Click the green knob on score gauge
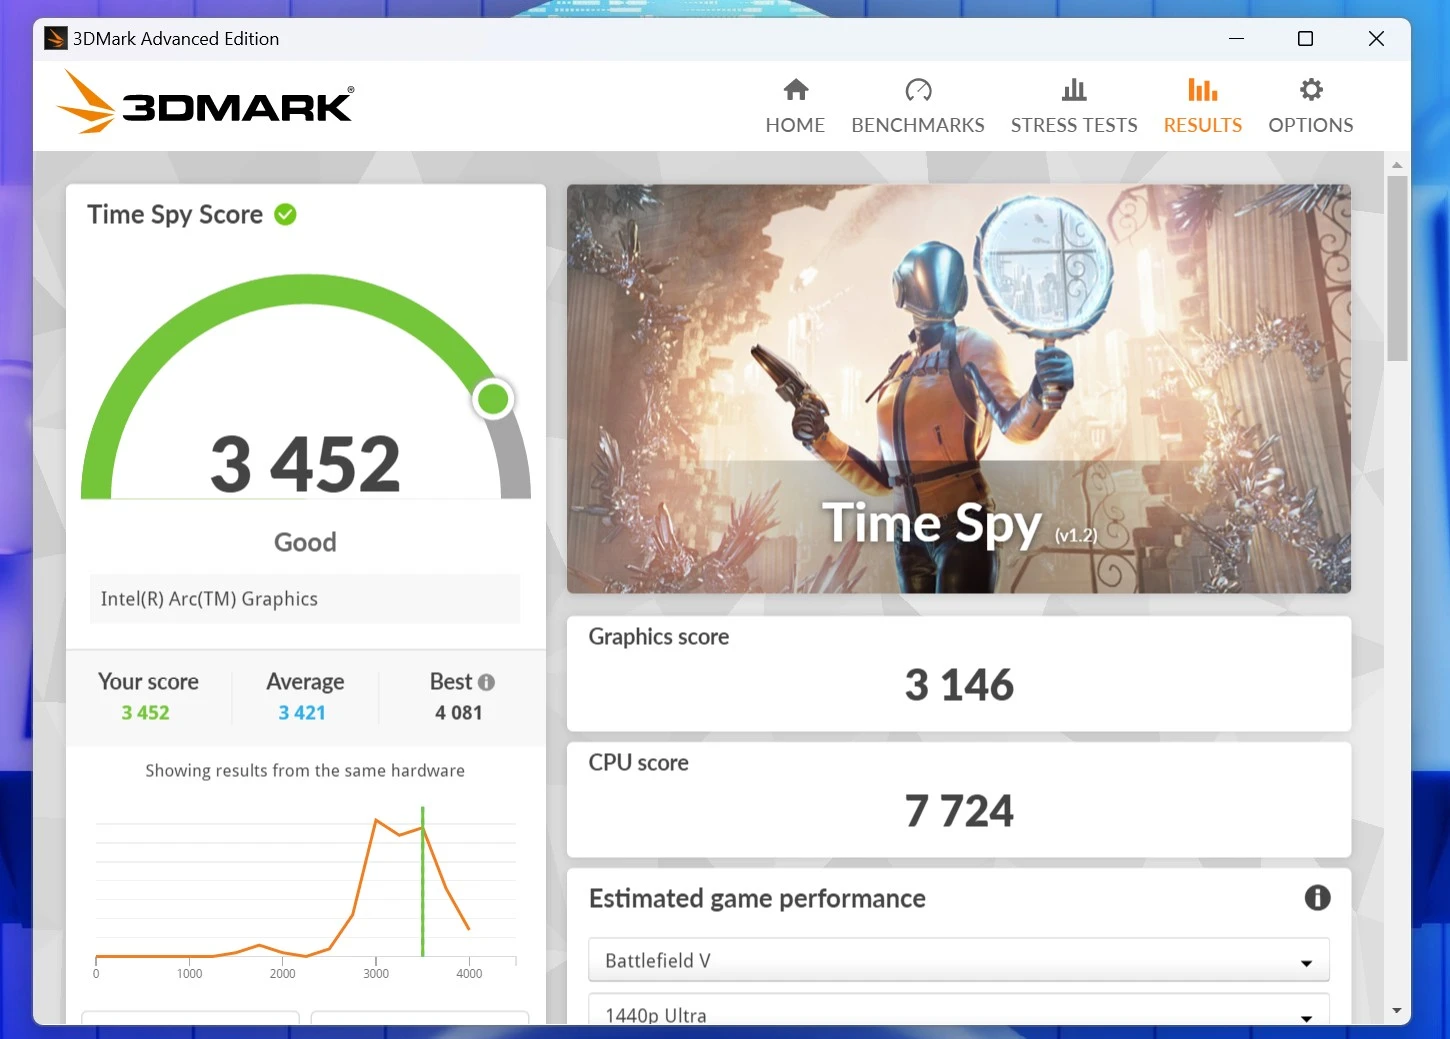This screenshot has height=1039, width=1450. 493,399
